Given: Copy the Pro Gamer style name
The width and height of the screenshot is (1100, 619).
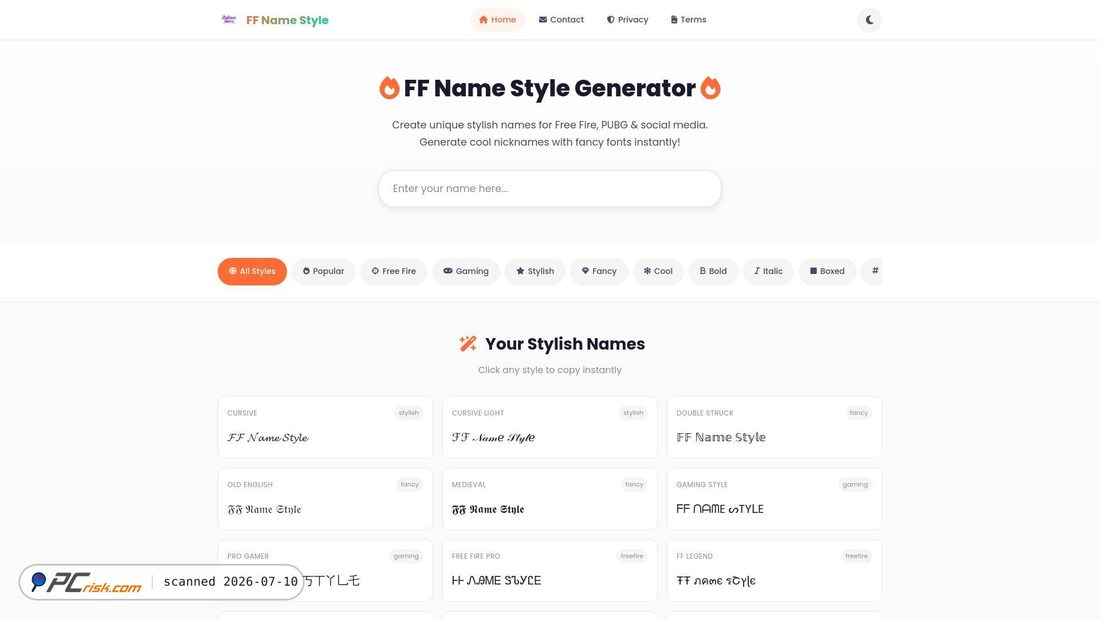Looking at the screenshot, I should 326,571.
